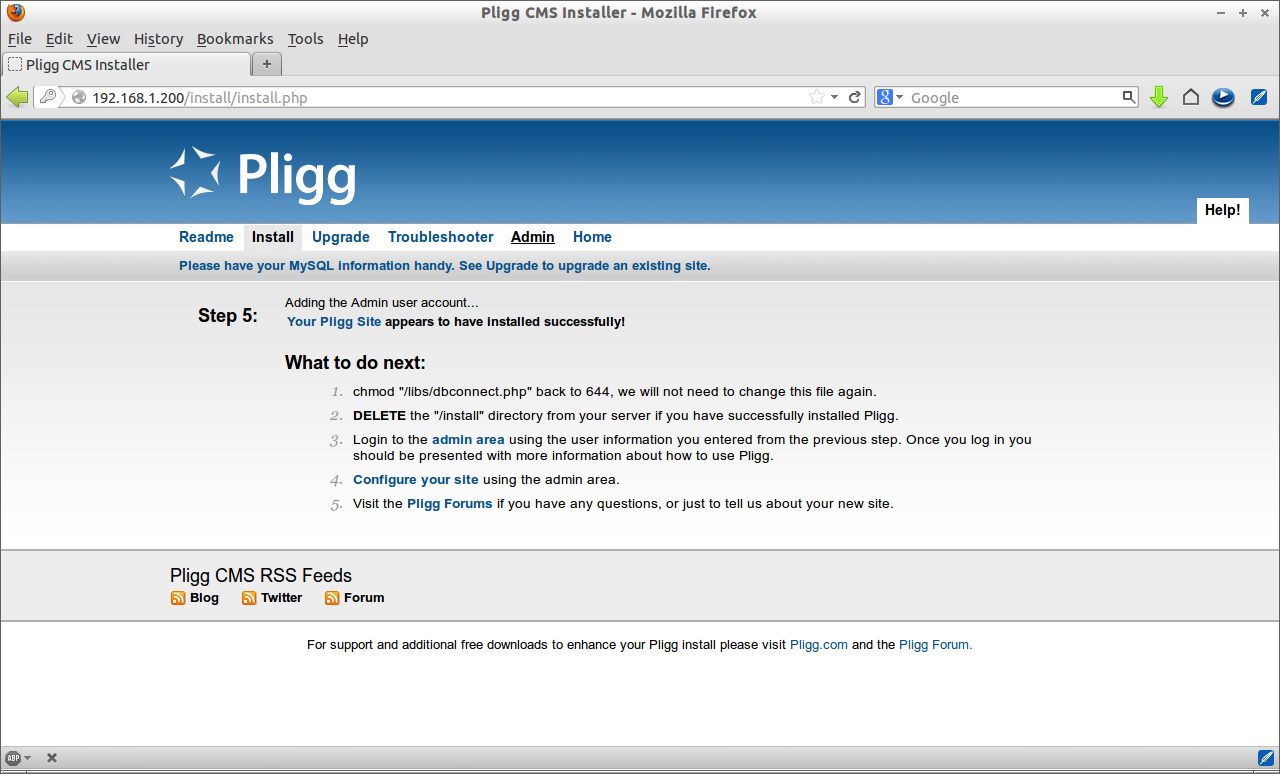Open the Edit menu
1280x774 pixels.
coord(59,39)
